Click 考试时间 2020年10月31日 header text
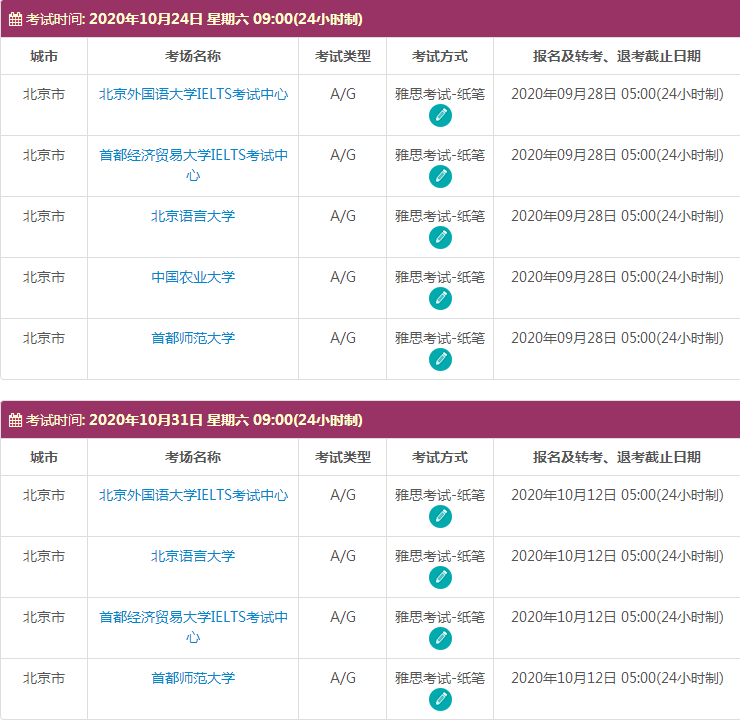This screenshot has width=740, height=720. [194, 420]
